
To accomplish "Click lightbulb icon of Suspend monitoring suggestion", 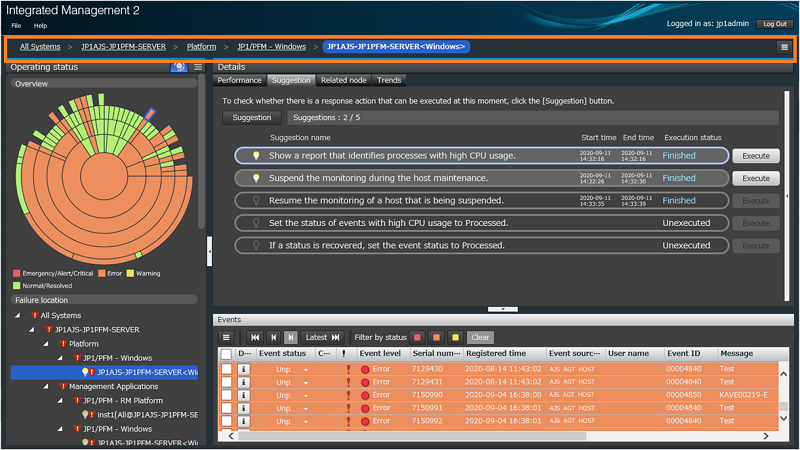I will click(x=256, y=178).
